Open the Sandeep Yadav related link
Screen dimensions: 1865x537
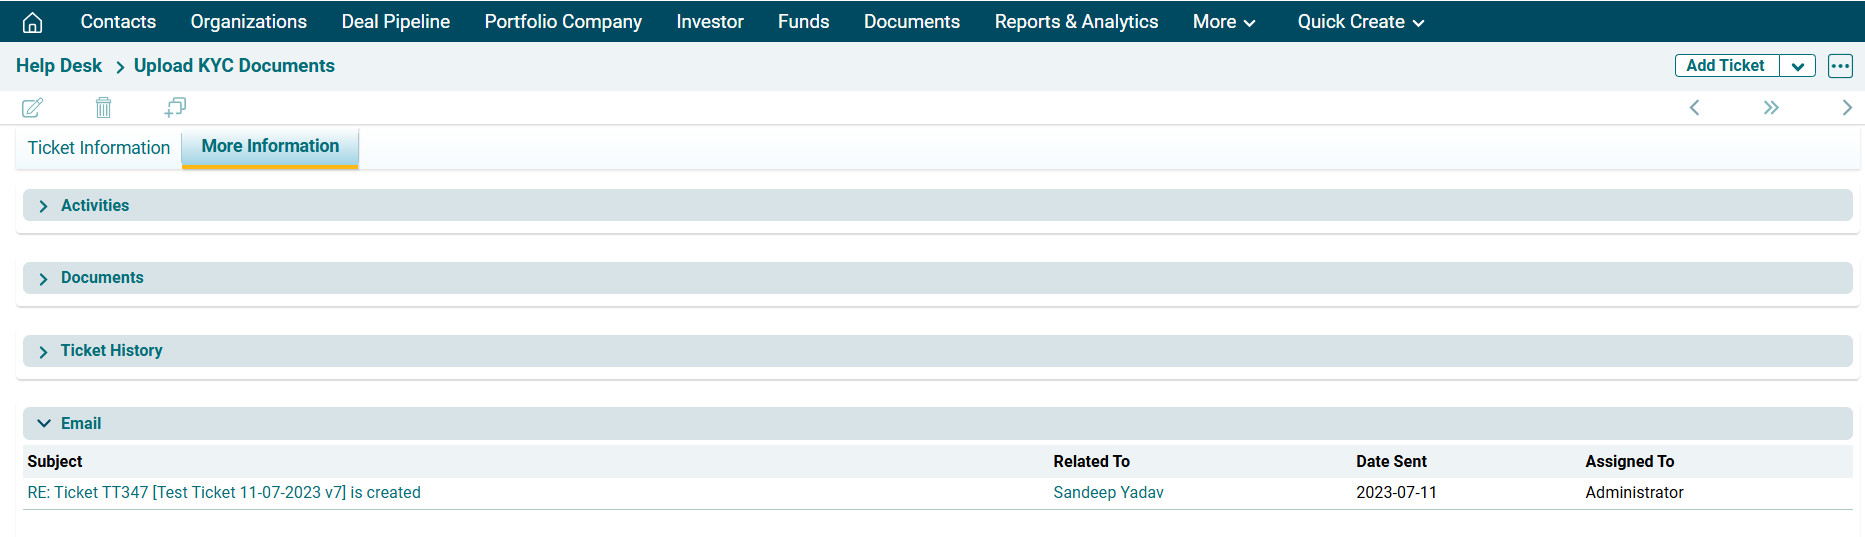1108,492
